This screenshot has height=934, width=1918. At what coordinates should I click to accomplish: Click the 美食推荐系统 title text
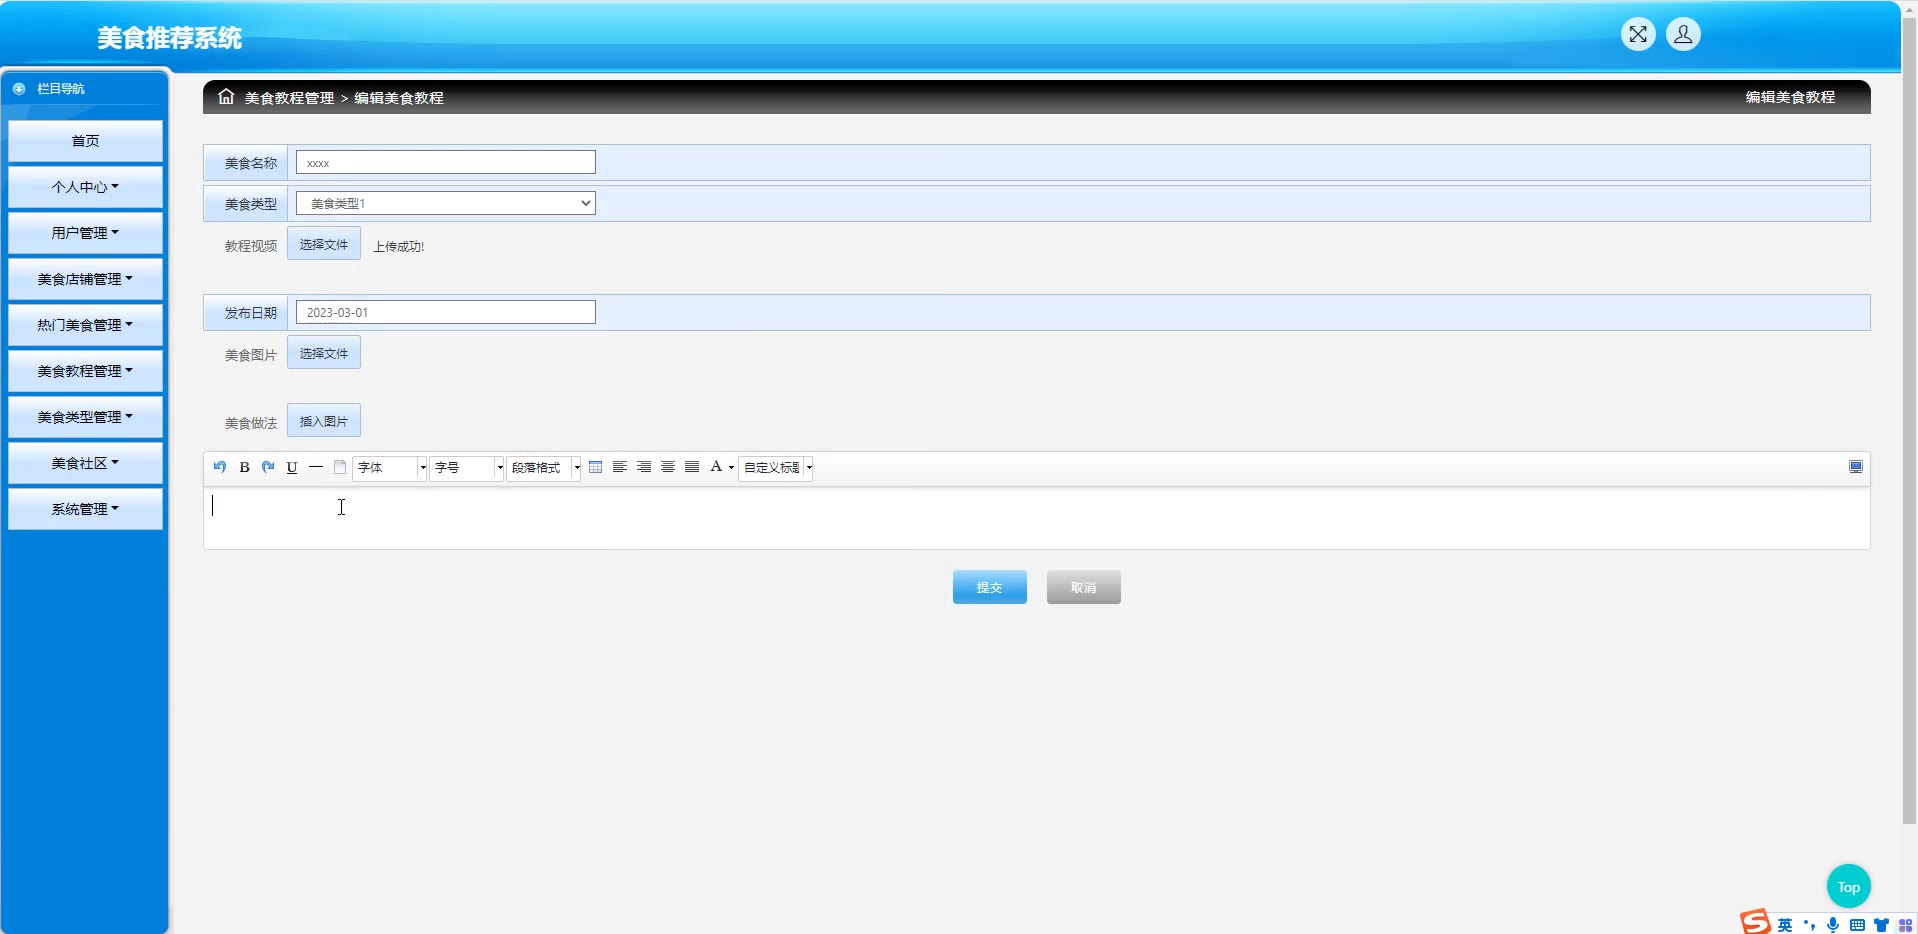coord(169,38)
